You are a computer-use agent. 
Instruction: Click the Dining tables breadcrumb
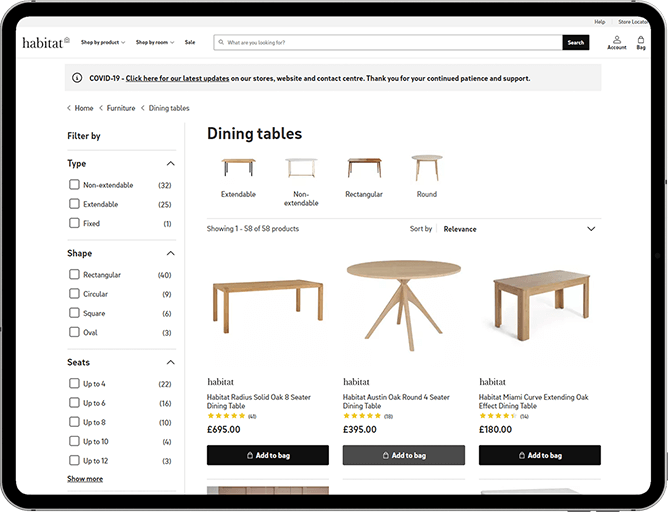tap(169, 108)
